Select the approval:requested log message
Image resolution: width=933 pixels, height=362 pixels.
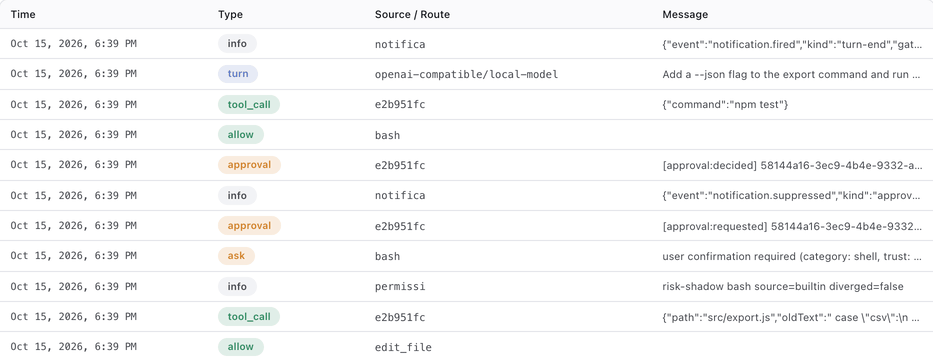pos(793,226)
